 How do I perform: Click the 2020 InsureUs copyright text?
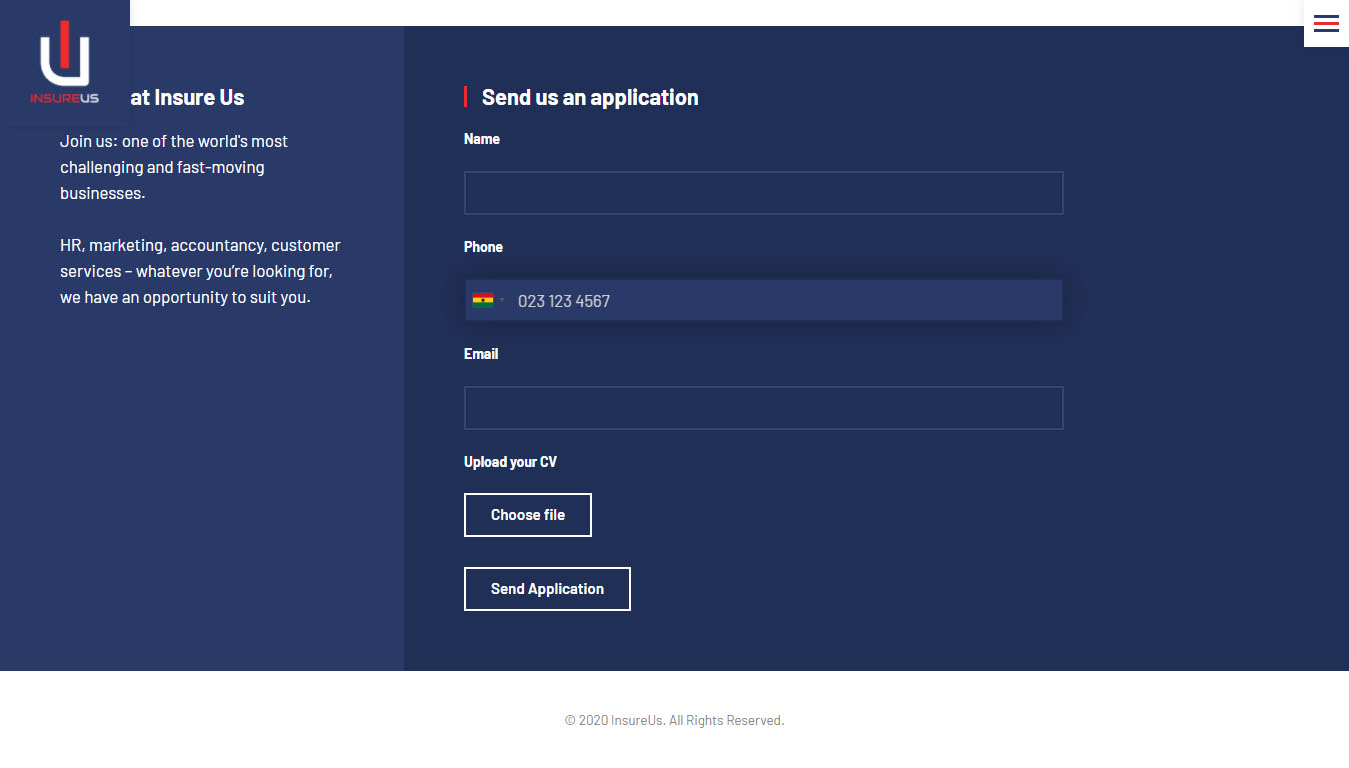click(674, 720)
